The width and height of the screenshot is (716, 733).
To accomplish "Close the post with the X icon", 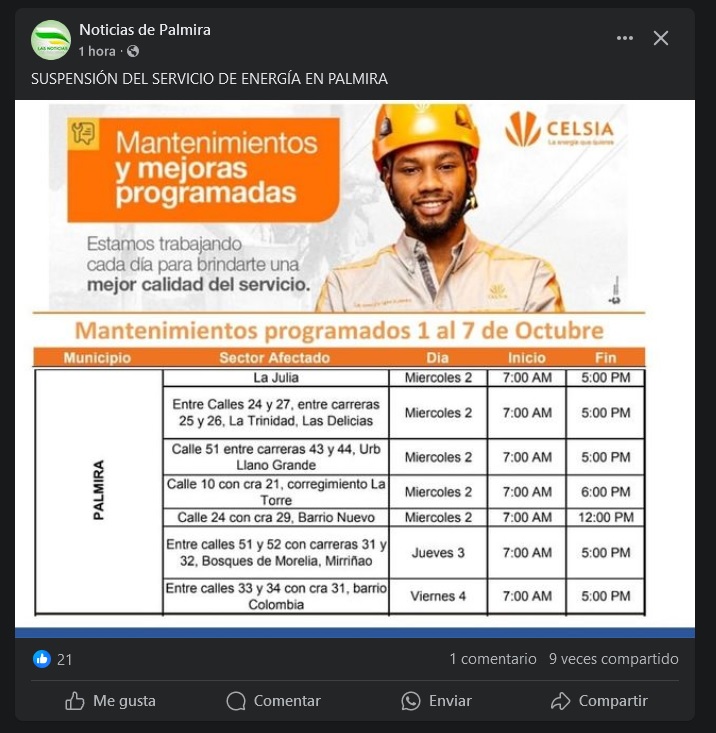I will [660, 38].
